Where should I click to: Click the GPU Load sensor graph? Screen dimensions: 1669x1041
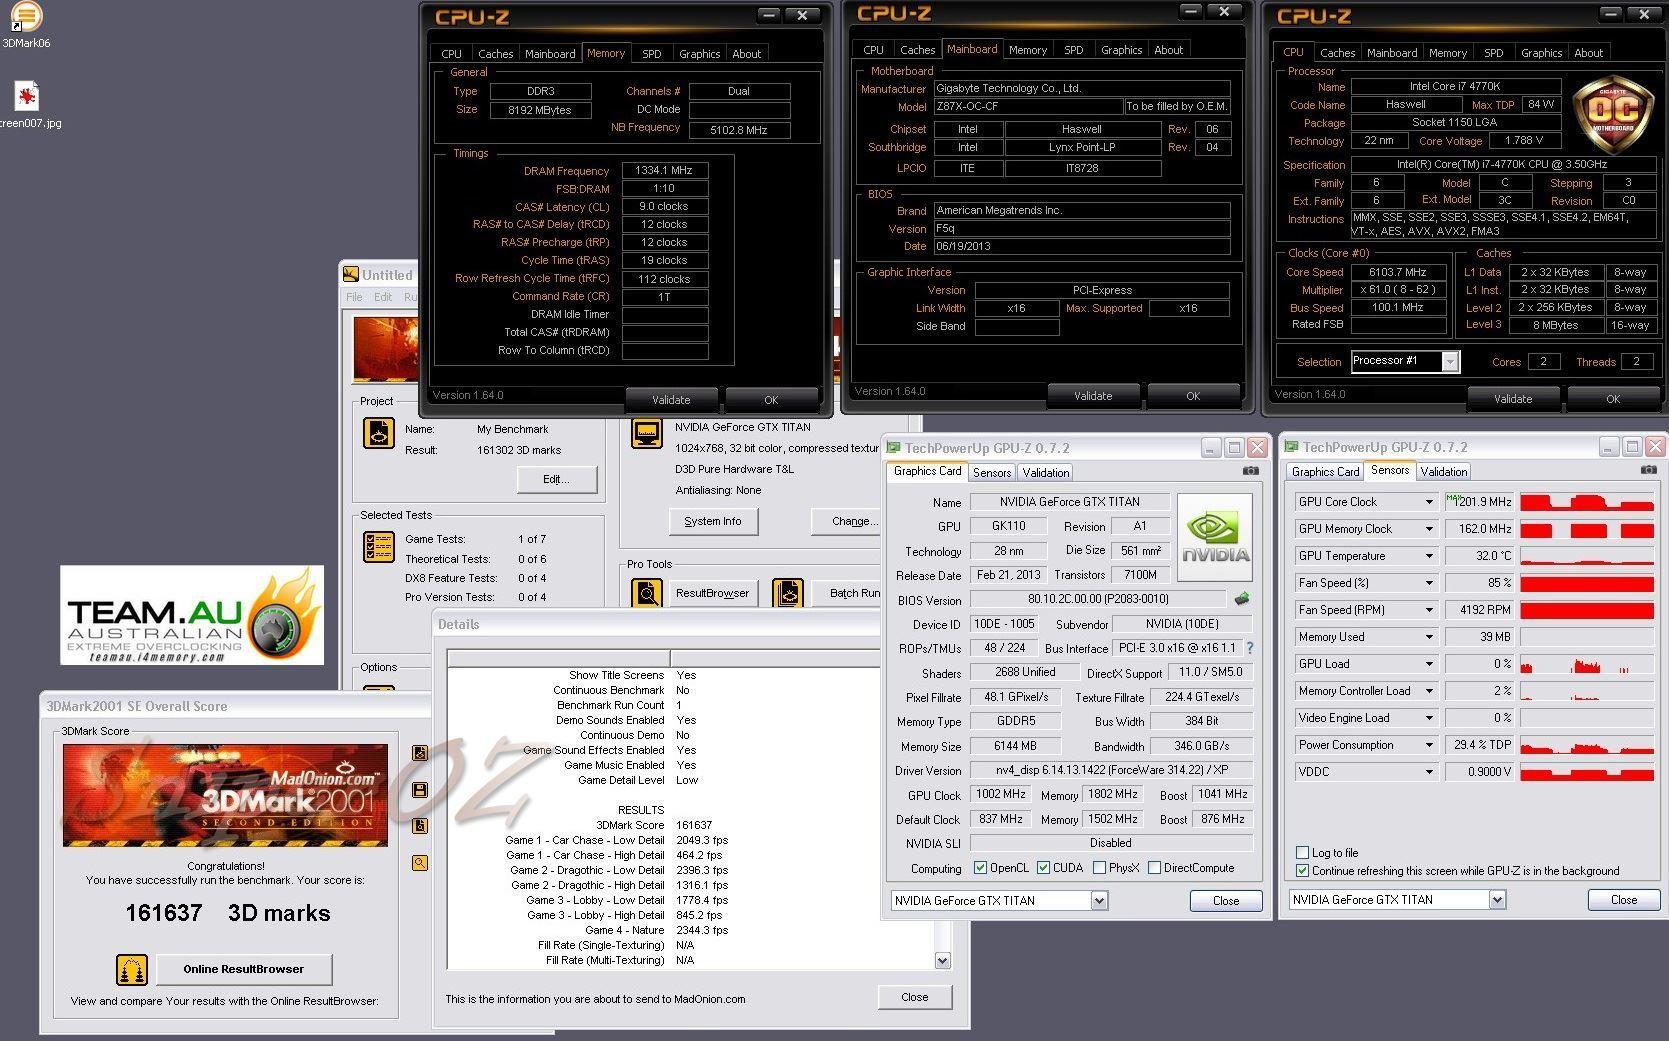pos(1587,664)
